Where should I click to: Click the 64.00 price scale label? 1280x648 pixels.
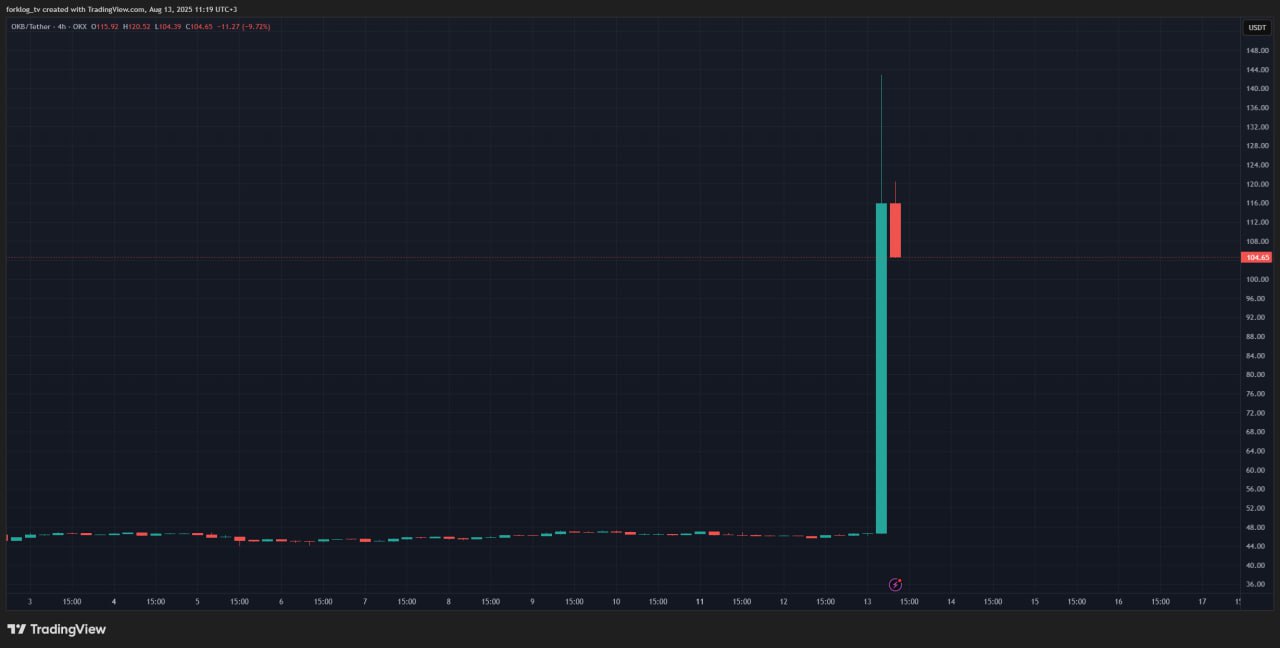[1257, 450]
